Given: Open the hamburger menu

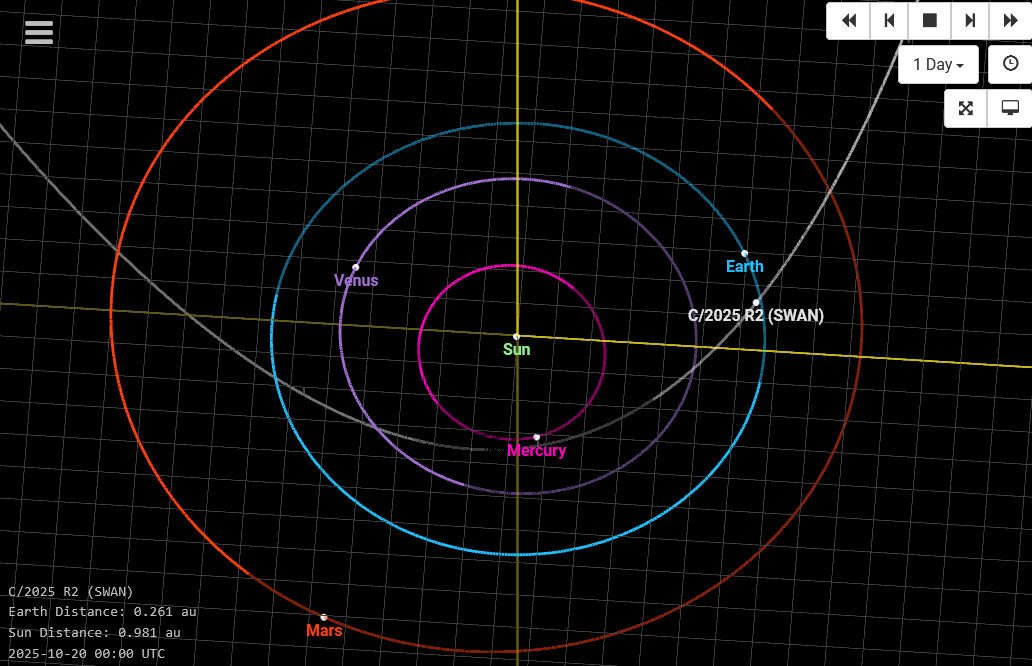Looking at the screenshot, I should (x=39, y=32).
